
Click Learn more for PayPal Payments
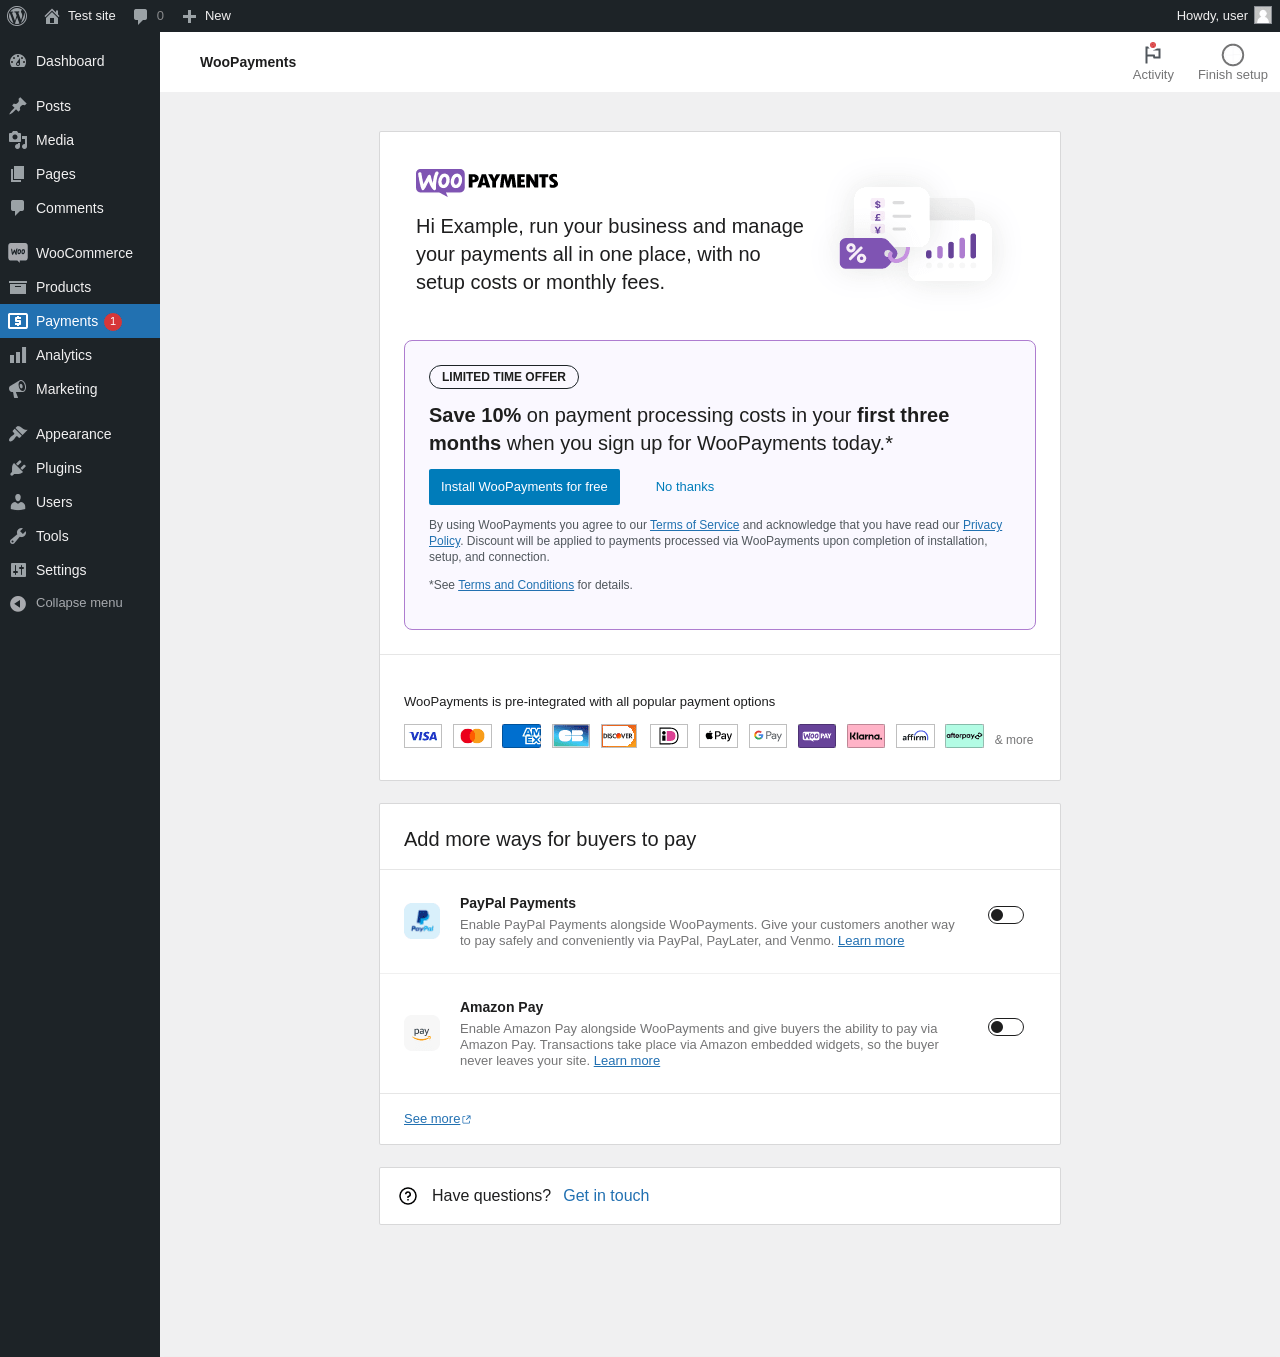pos(871,941)
